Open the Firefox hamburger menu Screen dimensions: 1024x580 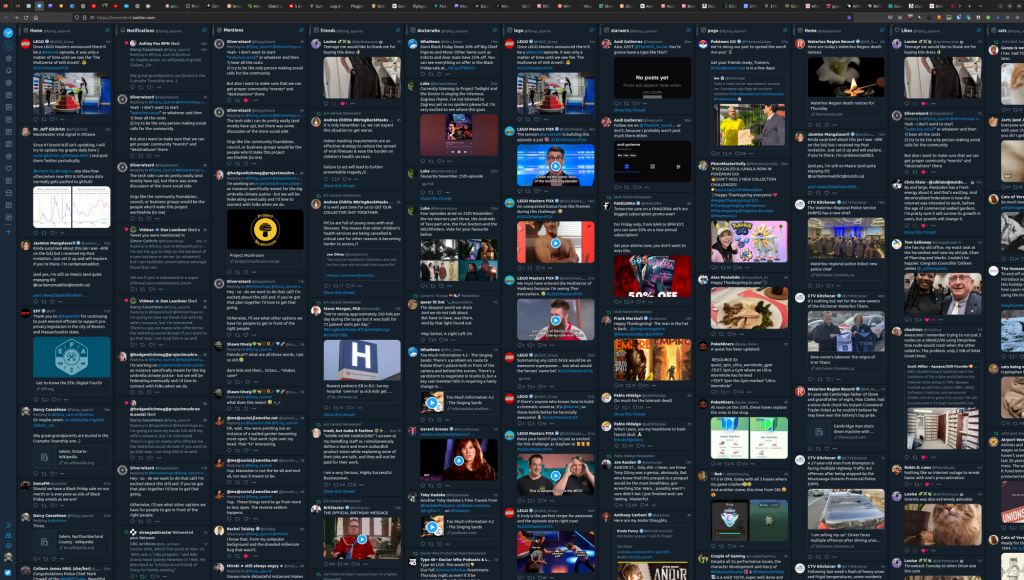[1016, 17]
